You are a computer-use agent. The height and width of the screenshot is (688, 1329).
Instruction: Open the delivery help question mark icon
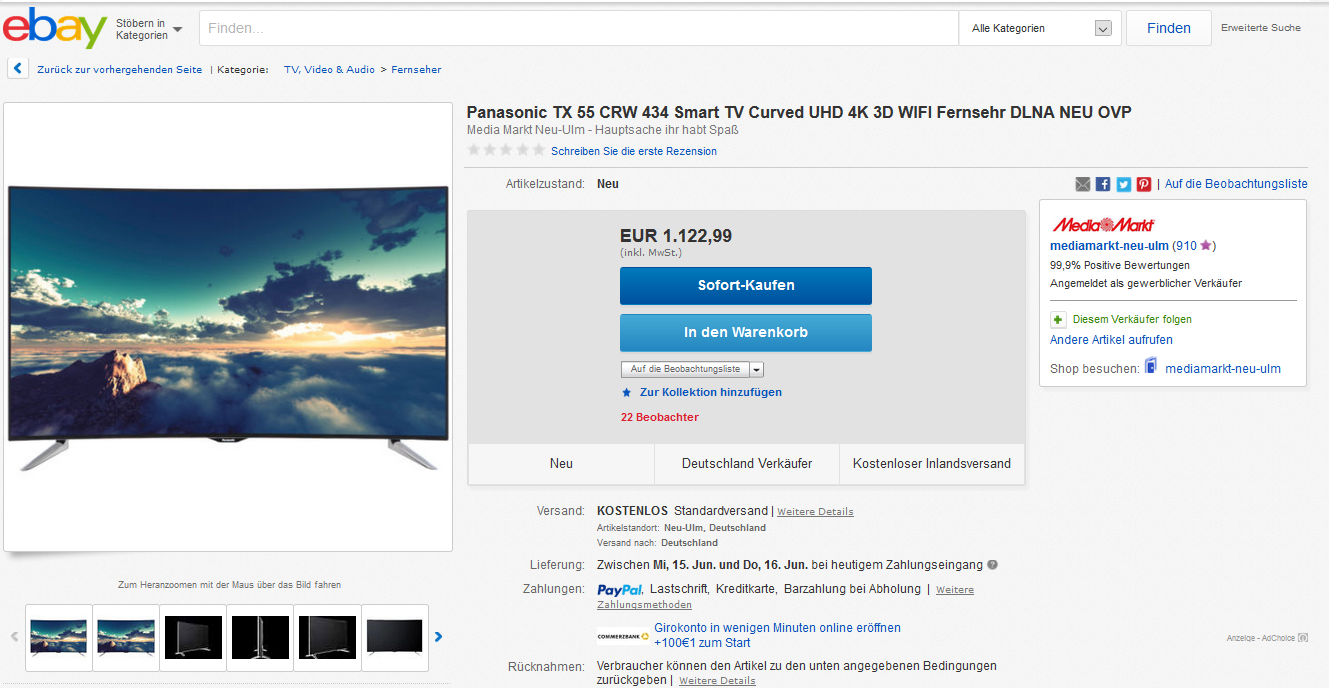point(992,565)
